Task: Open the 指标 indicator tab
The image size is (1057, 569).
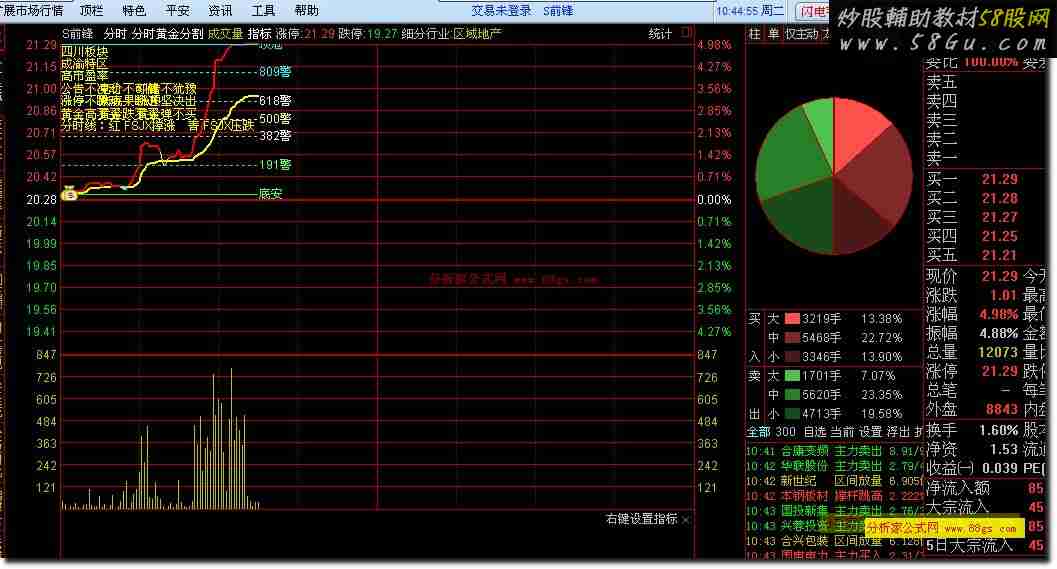Action: pos(260,34)
